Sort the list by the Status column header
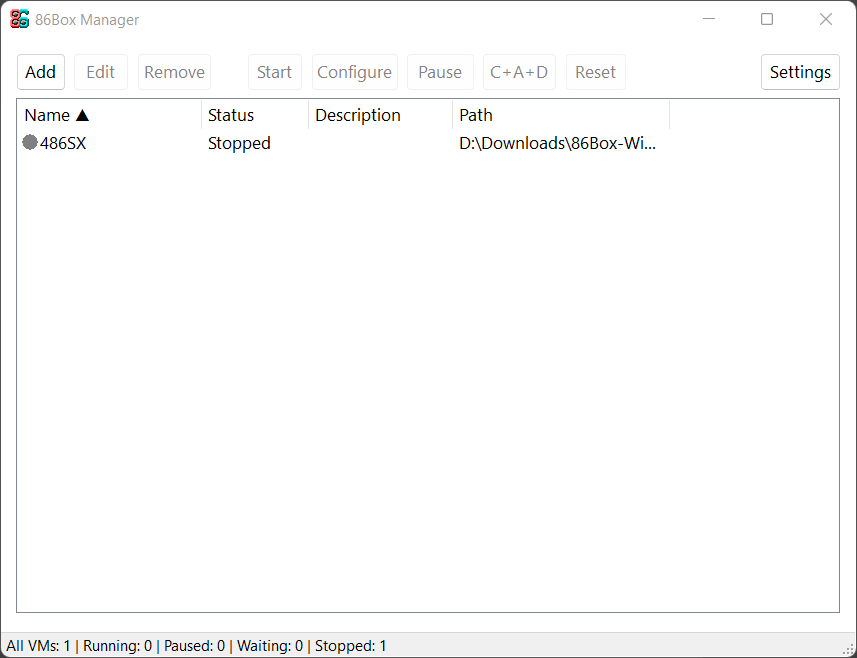Image resolution: width=857 pixels, height=658 pixels. coord(231,115)
